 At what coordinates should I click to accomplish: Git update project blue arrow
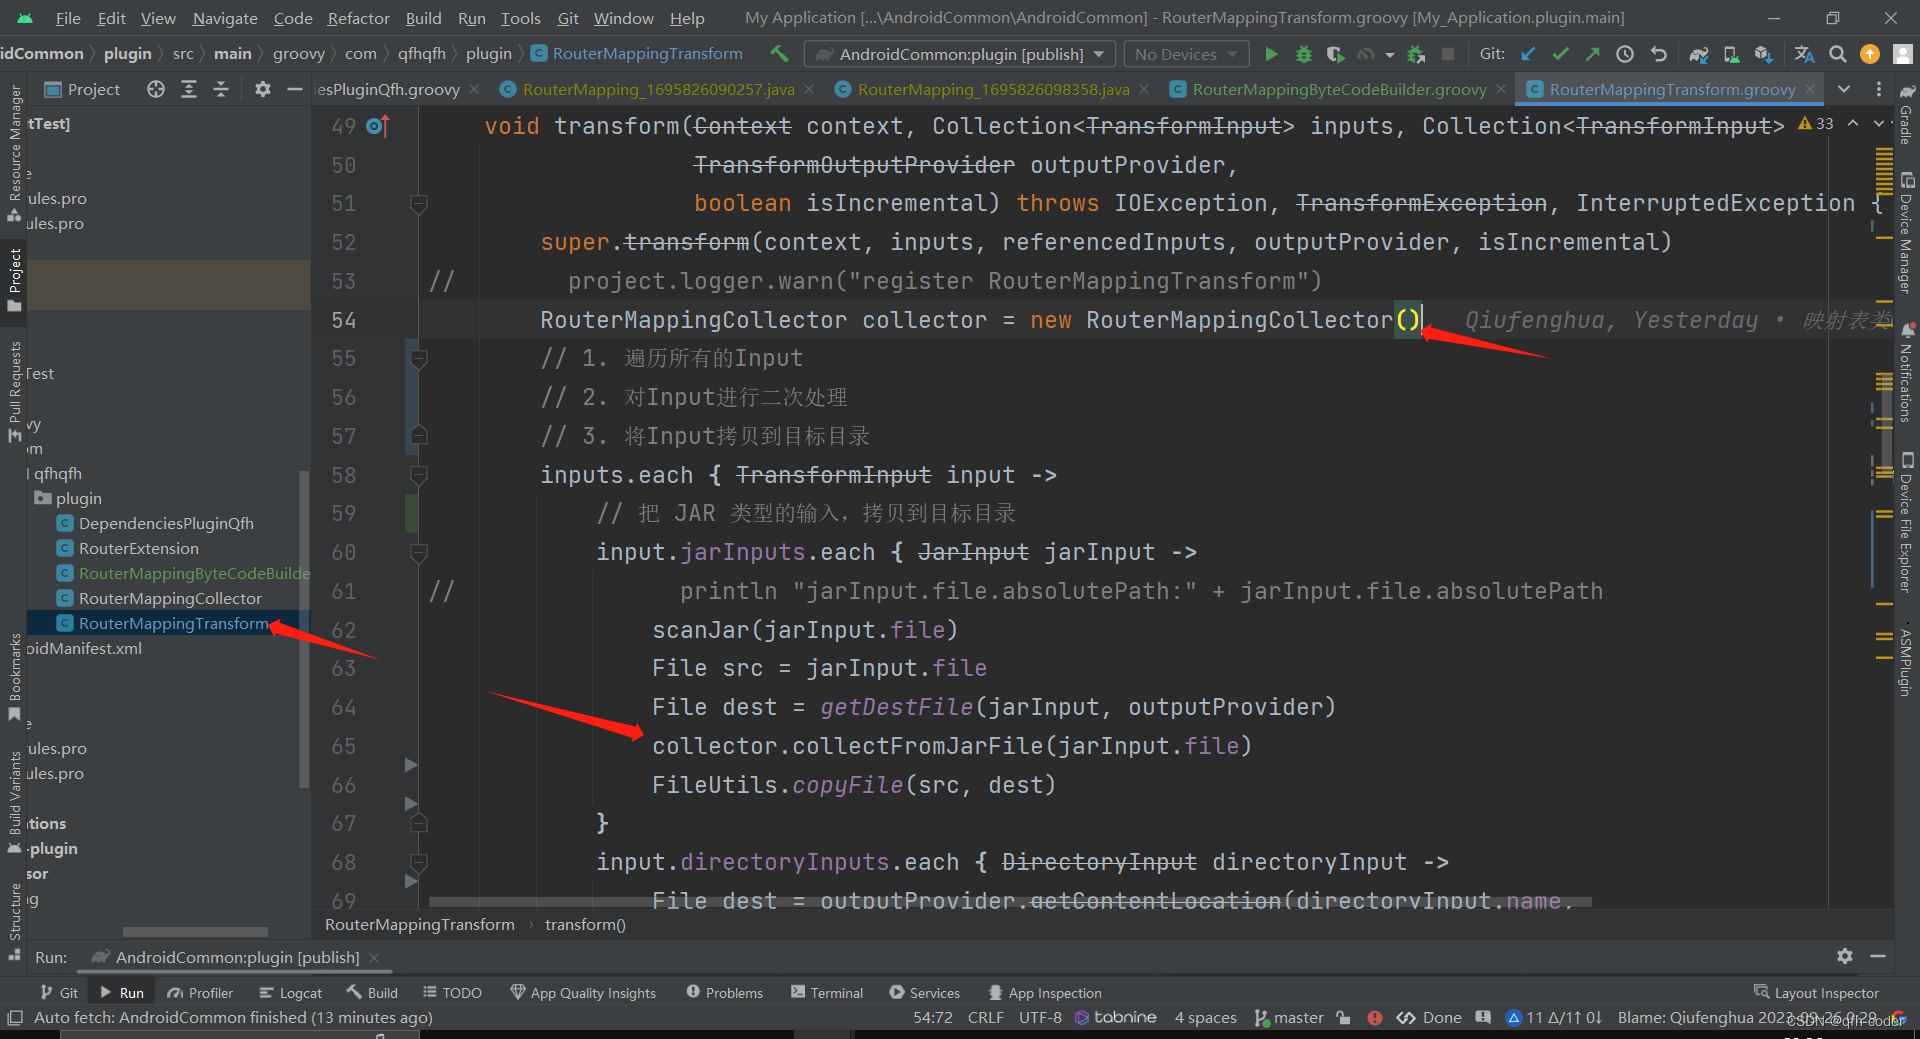coord(1528,54)
